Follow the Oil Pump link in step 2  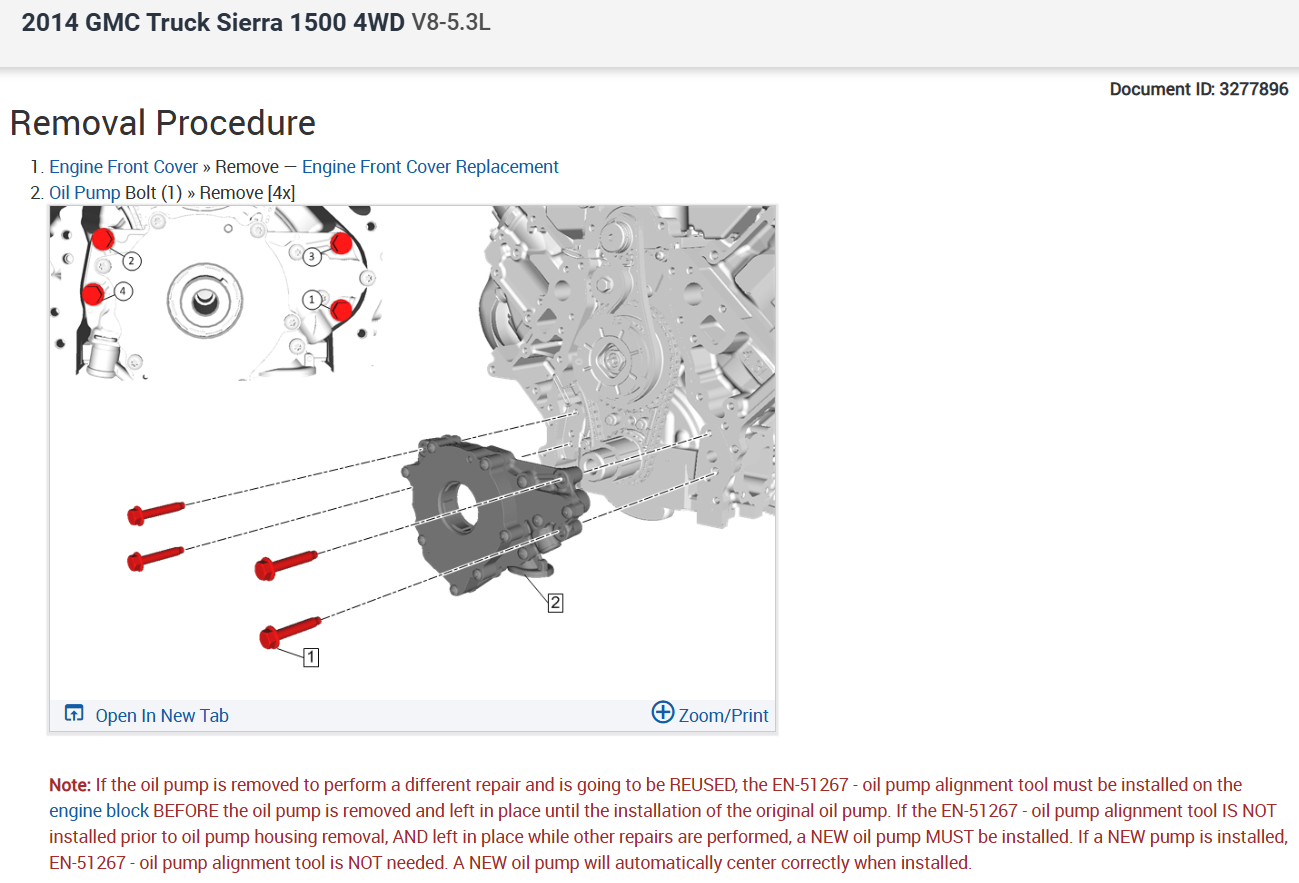(85, 192)
